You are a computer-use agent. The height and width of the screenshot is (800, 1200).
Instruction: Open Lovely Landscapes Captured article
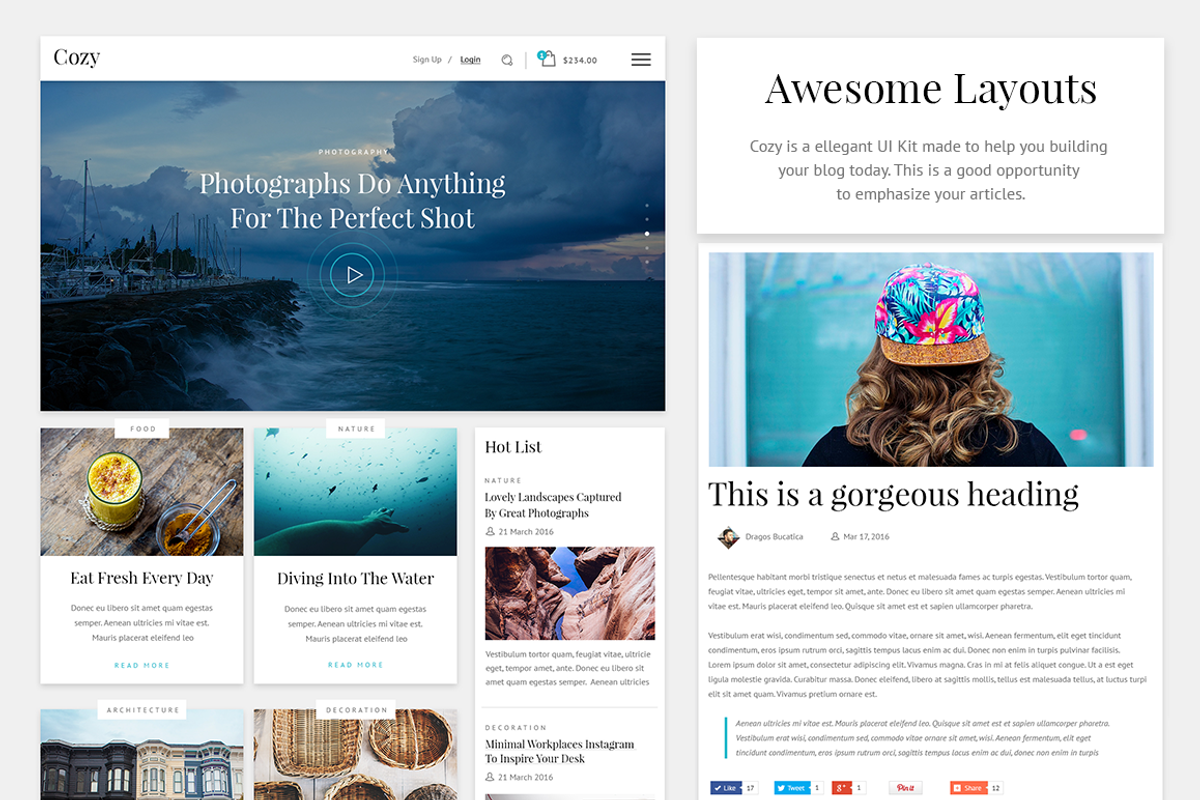(553, 505)
